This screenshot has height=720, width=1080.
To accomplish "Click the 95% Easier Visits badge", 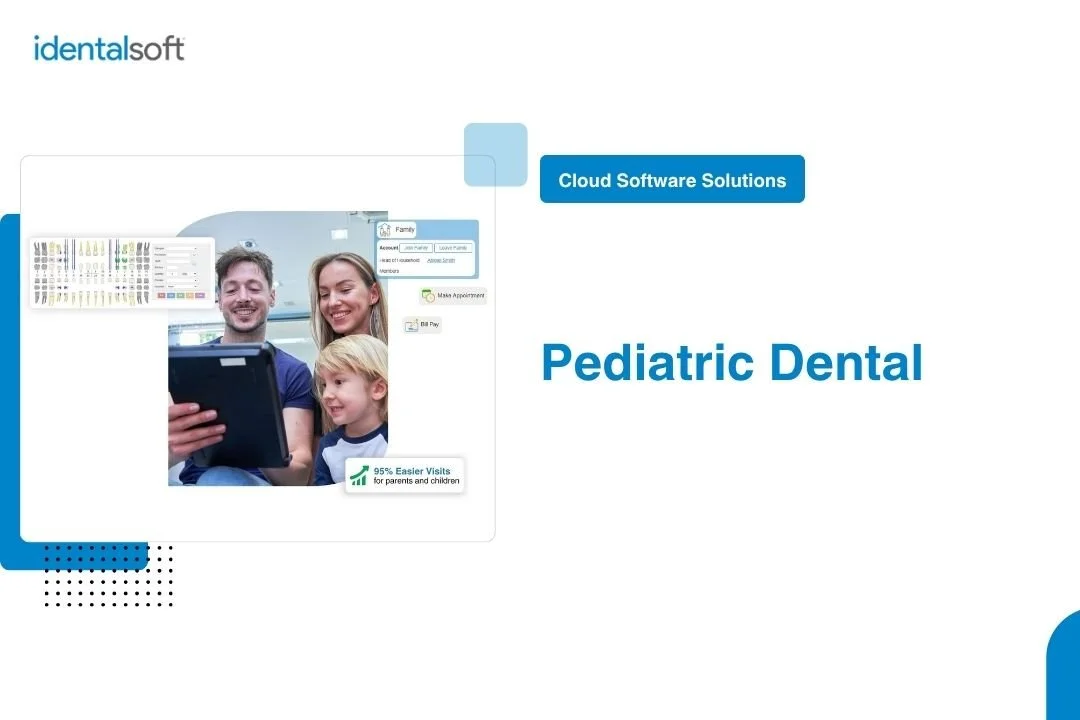I will tap(405, 475).
